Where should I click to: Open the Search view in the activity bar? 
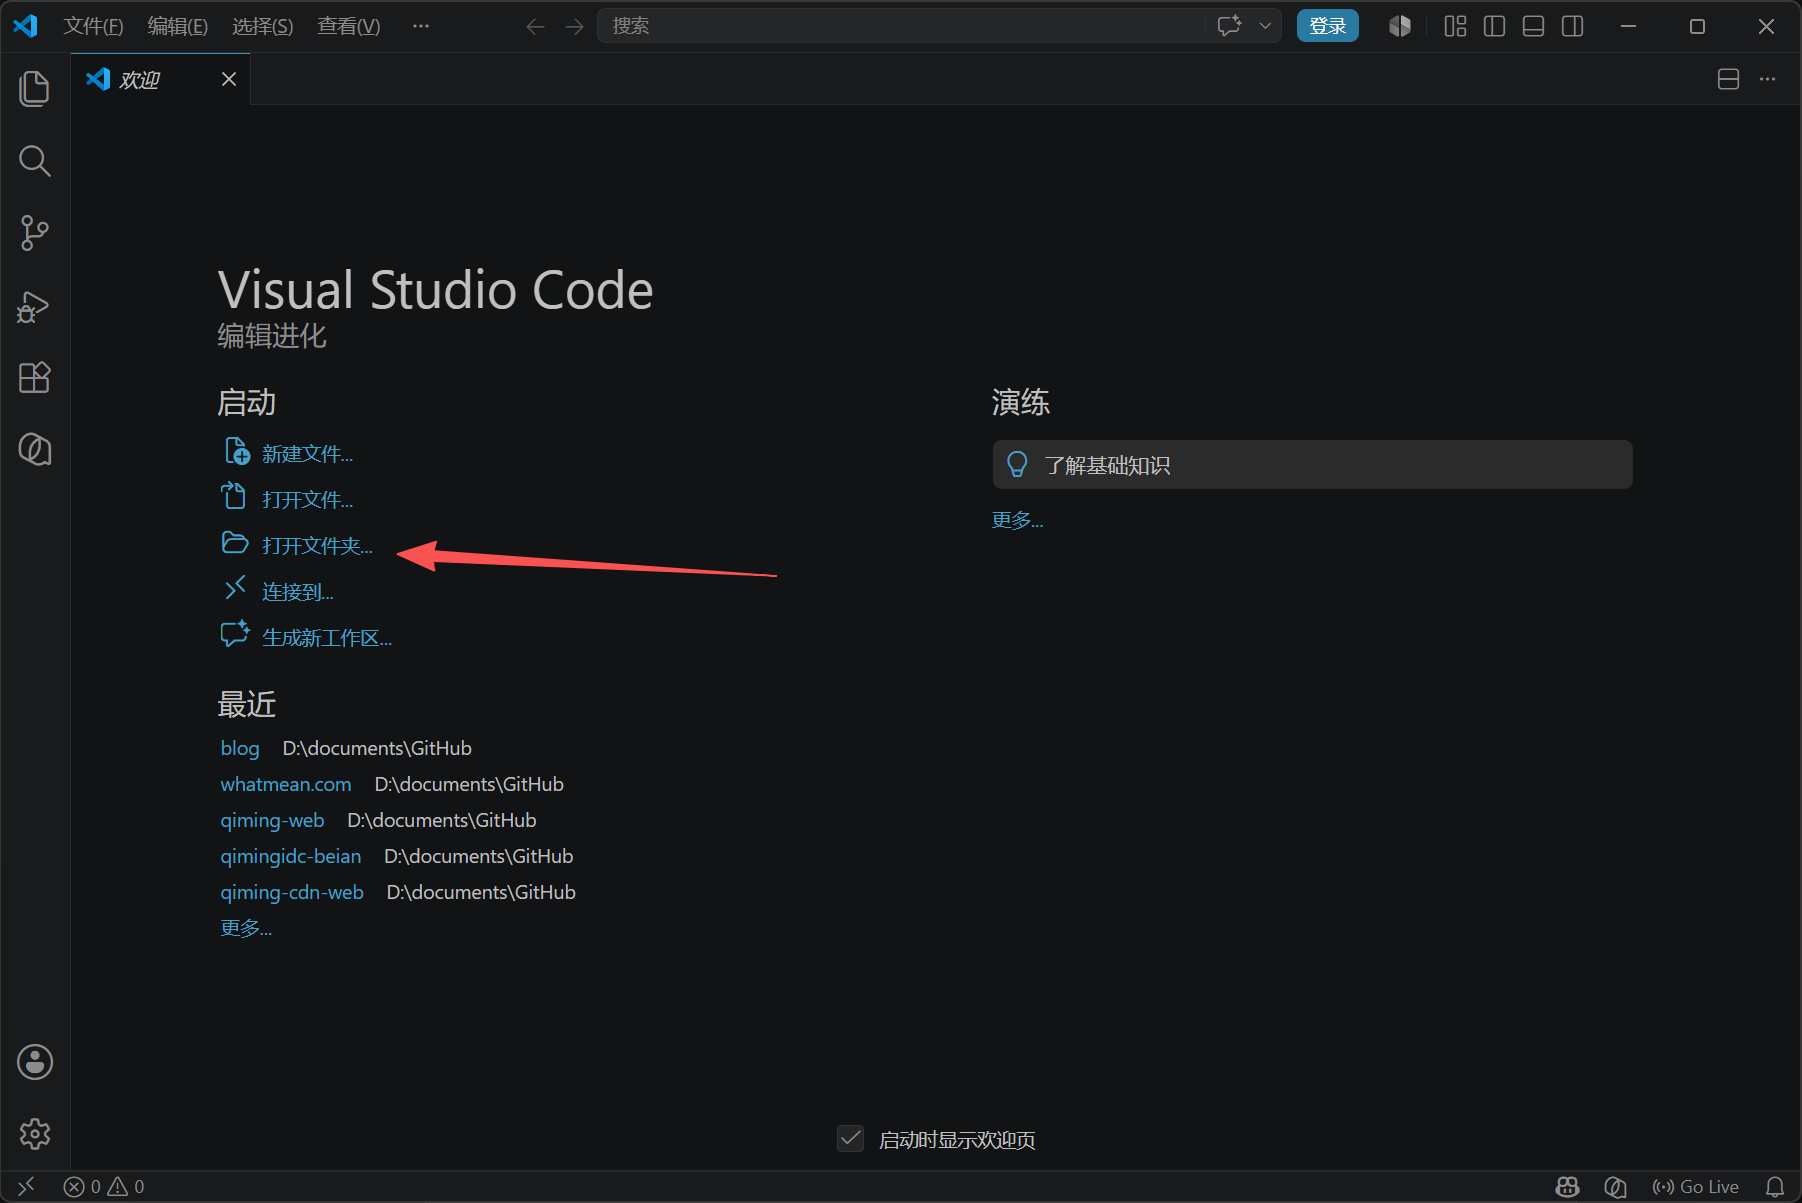[35, 160]
